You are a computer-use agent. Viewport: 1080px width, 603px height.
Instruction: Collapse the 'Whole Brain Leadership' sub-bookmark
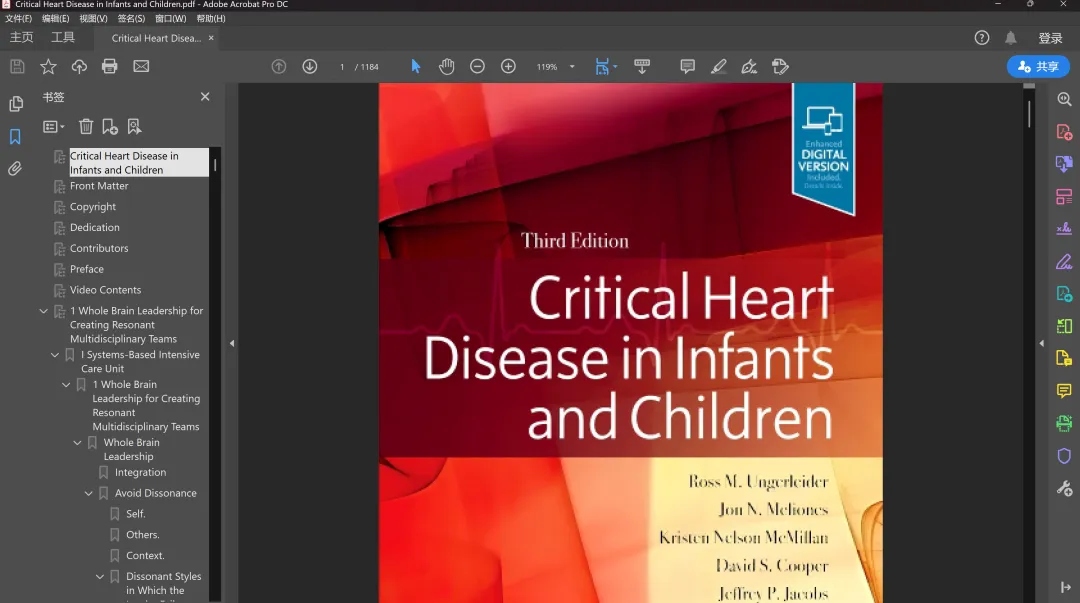[x=77, y=442]
